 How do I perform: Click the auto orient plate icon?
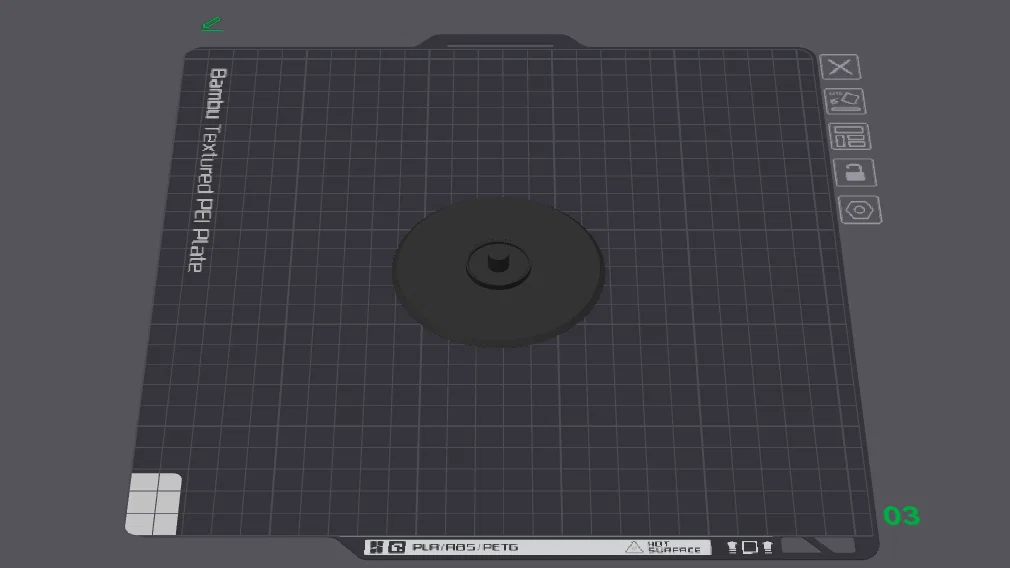[845, 101]
